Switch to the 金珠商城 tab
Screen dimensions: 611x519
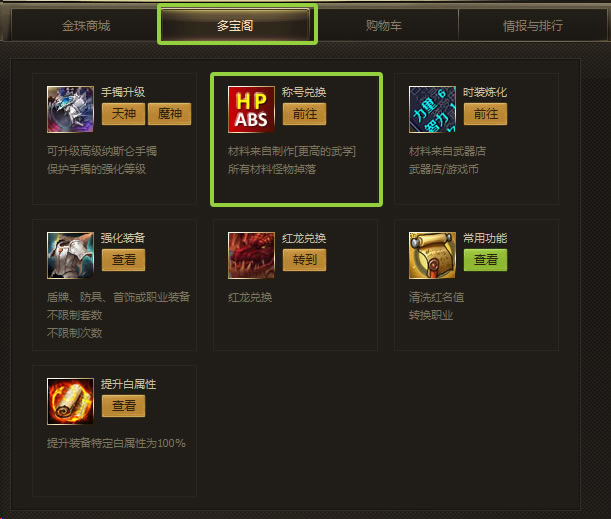pyautogui.click(x=86, y=26)
